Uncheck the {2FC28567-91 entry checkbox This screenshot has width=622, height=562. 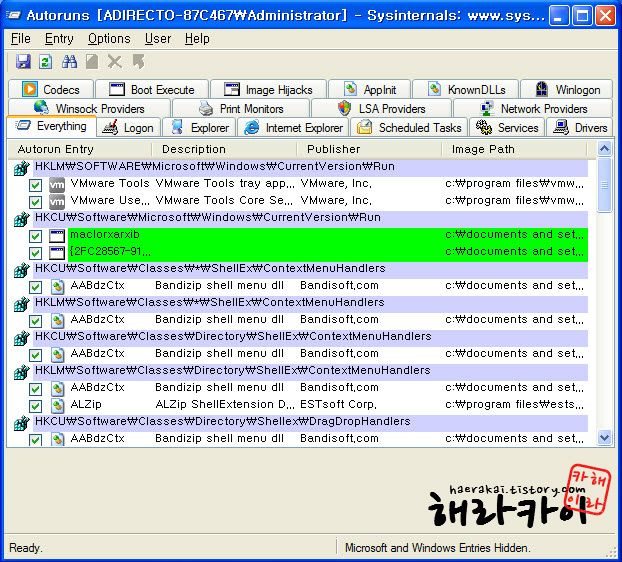(x=35, y=253)
